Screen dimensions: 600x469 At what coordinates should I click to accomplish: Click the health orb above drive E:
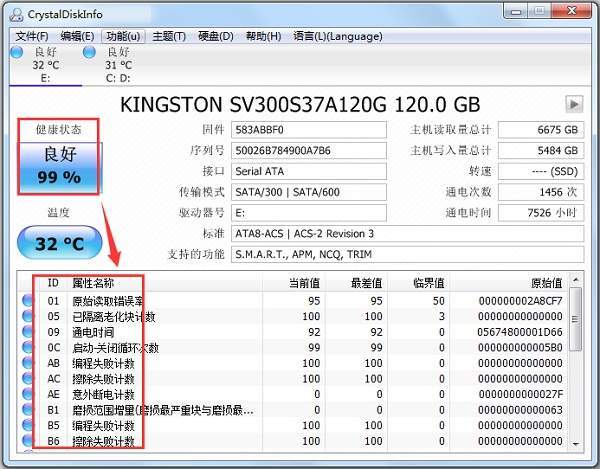[x=16, y=51]
